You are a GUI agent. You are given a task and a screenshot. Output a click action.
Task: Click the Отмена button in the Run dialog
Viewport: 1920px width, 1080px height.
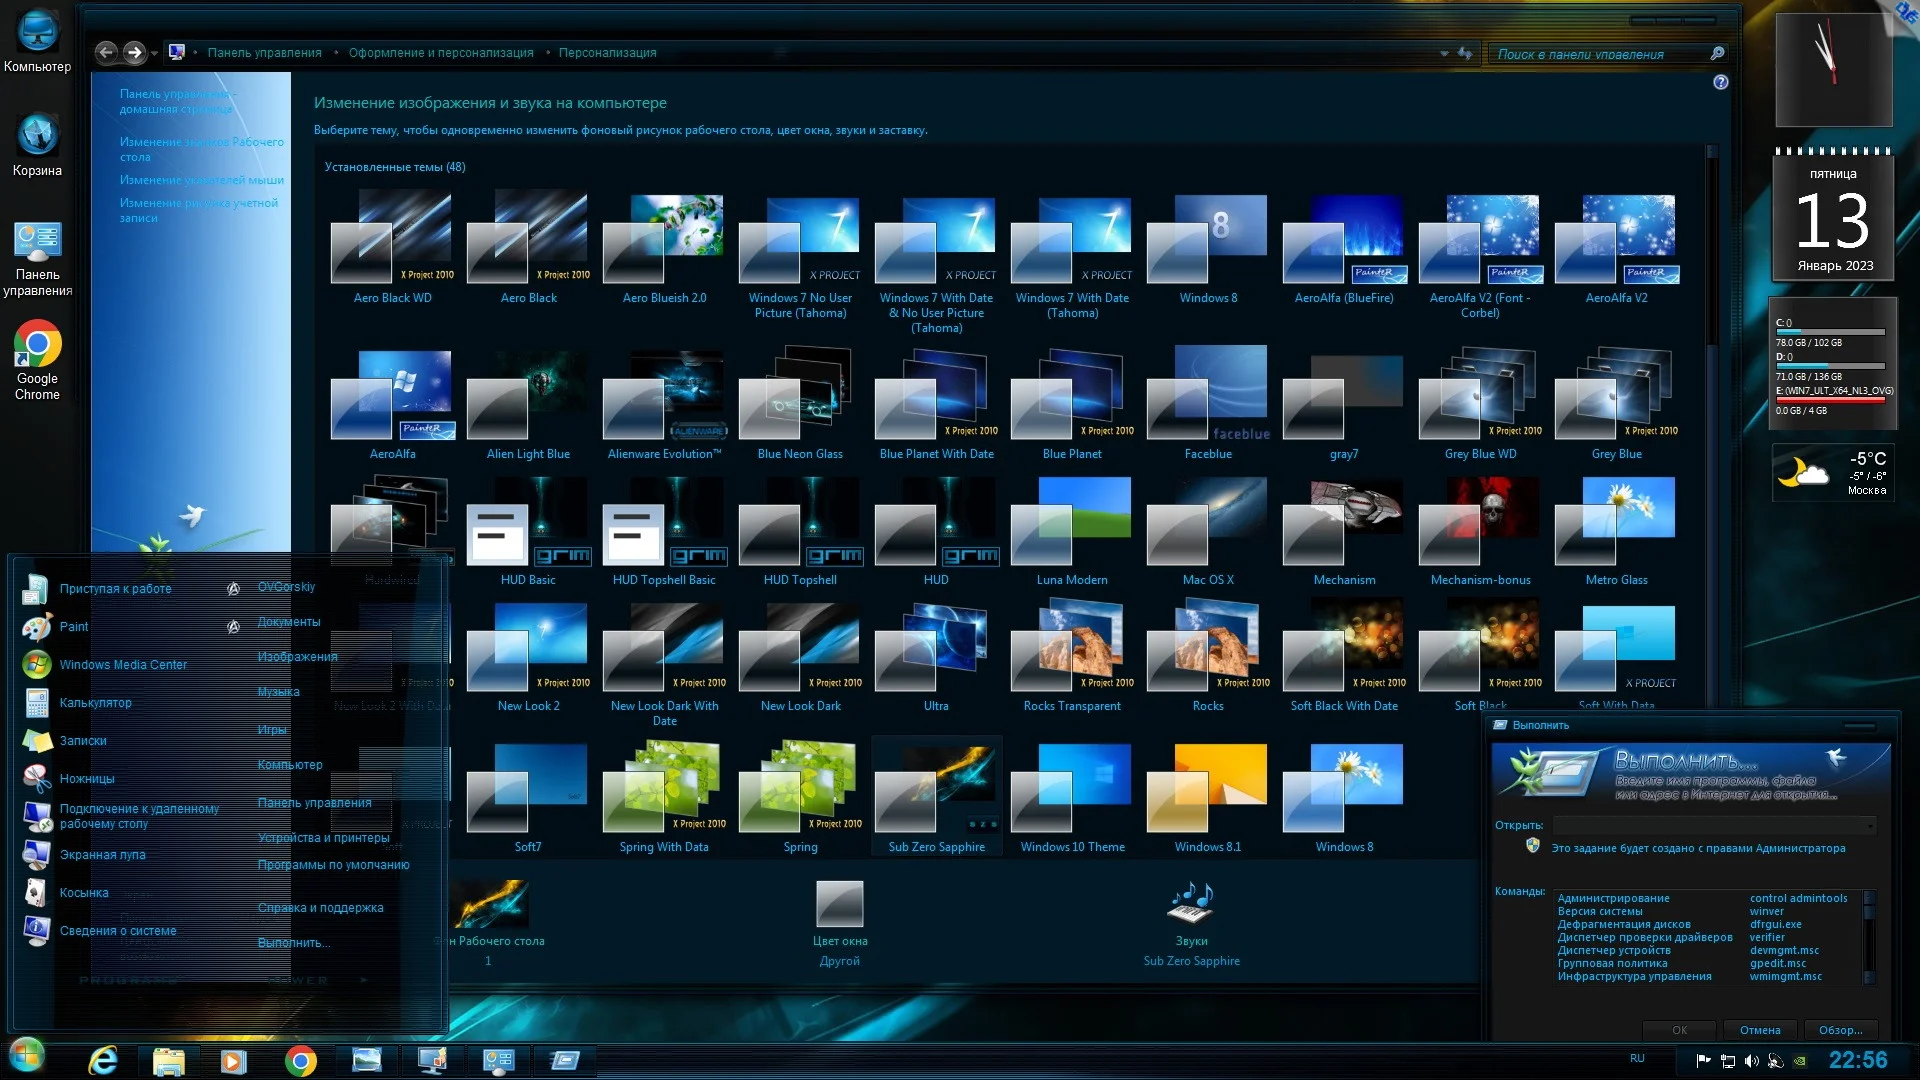click(1759, 1030)
